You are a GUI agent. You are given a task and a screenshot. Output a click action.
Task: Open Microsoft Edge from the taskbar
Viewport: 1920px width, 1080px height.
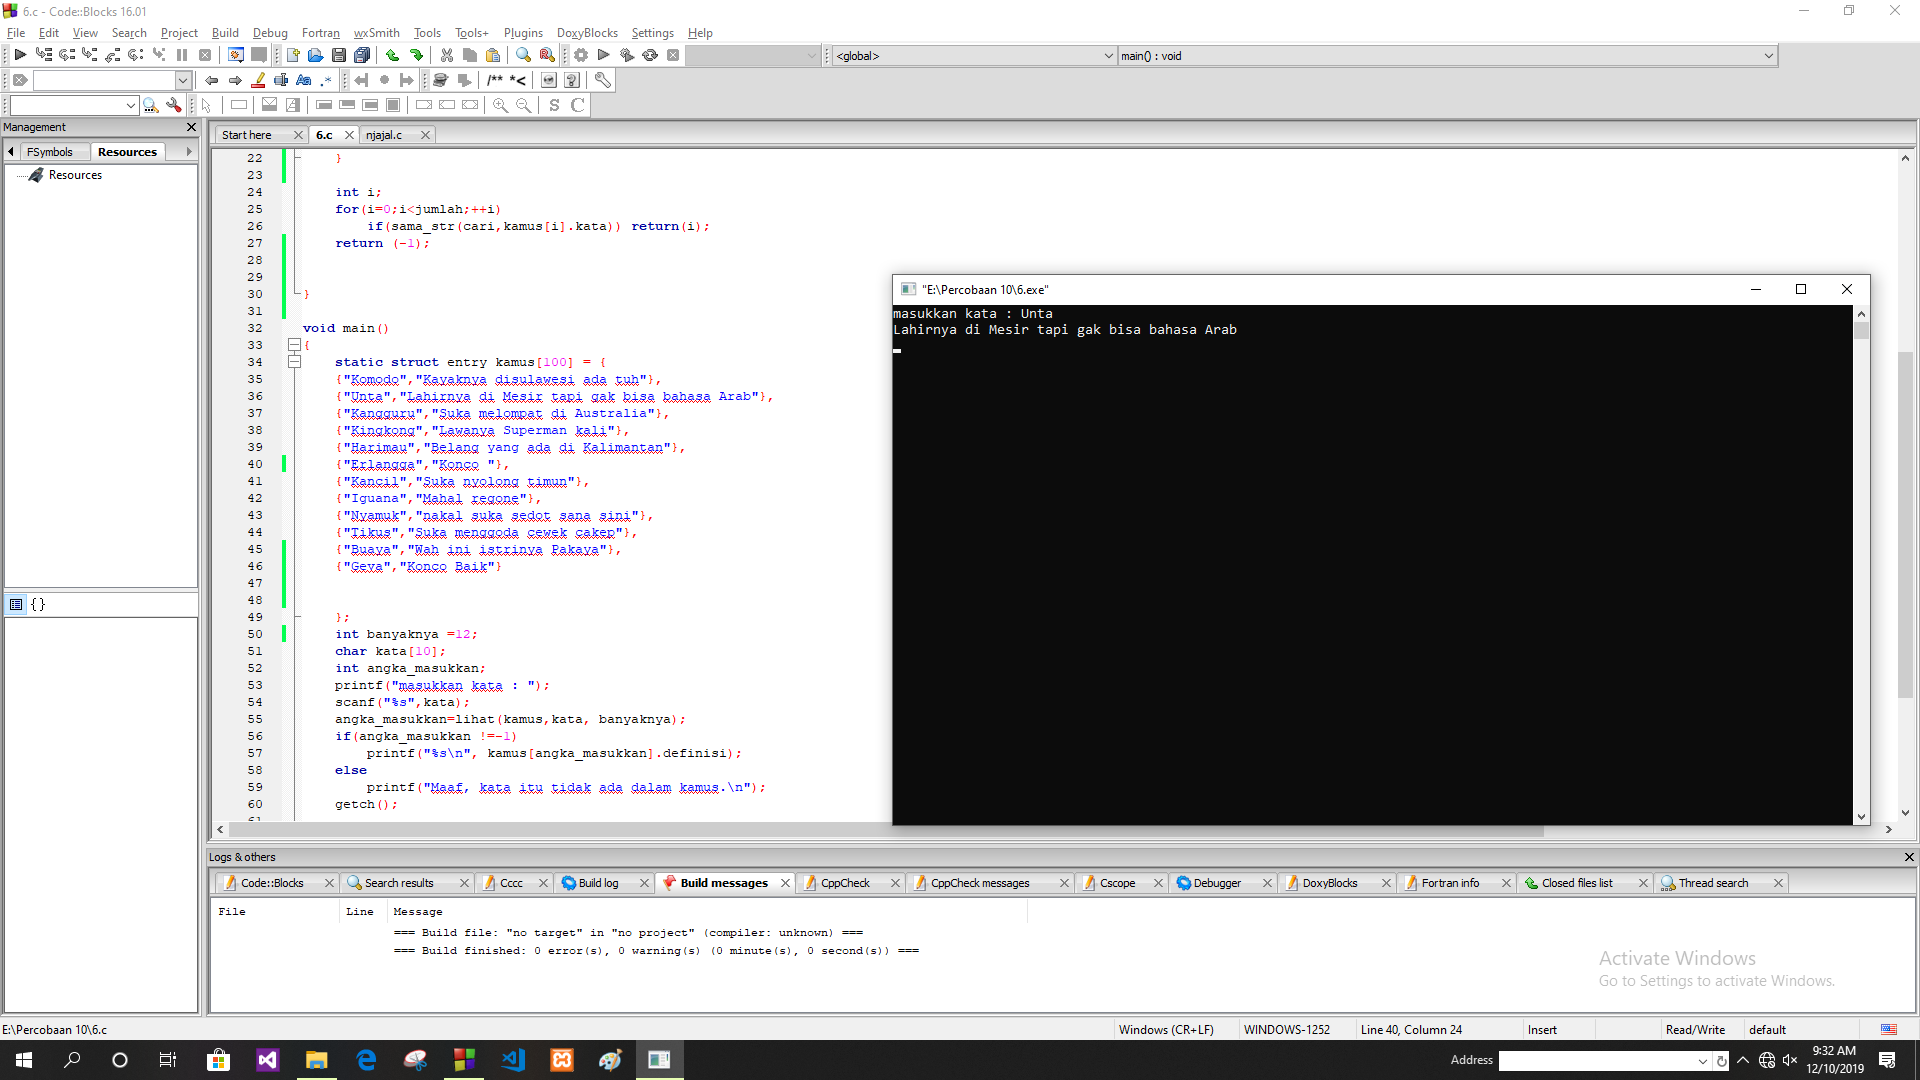(366, 1060)
